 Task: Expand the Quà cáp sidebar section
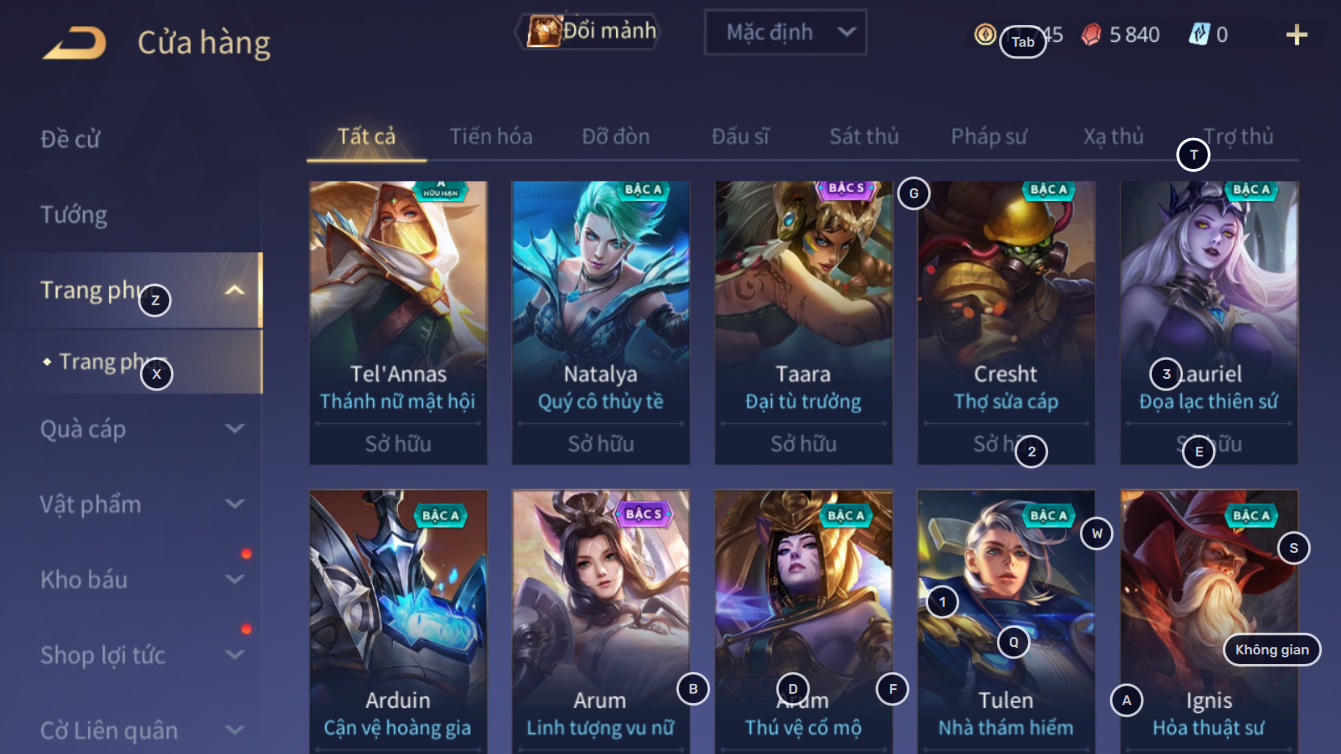click(234, 429)
